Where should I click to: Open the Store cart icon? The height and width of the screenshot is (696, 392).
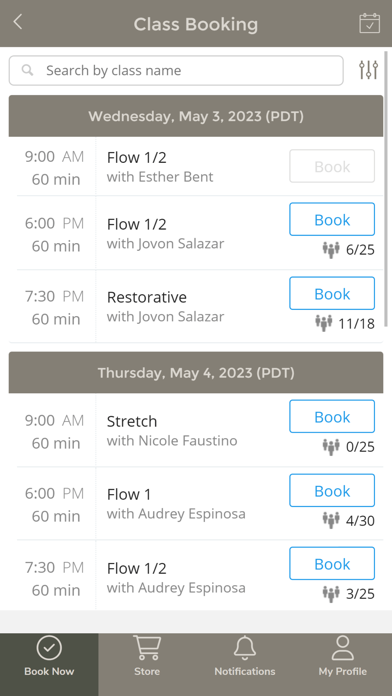[147, 648]
